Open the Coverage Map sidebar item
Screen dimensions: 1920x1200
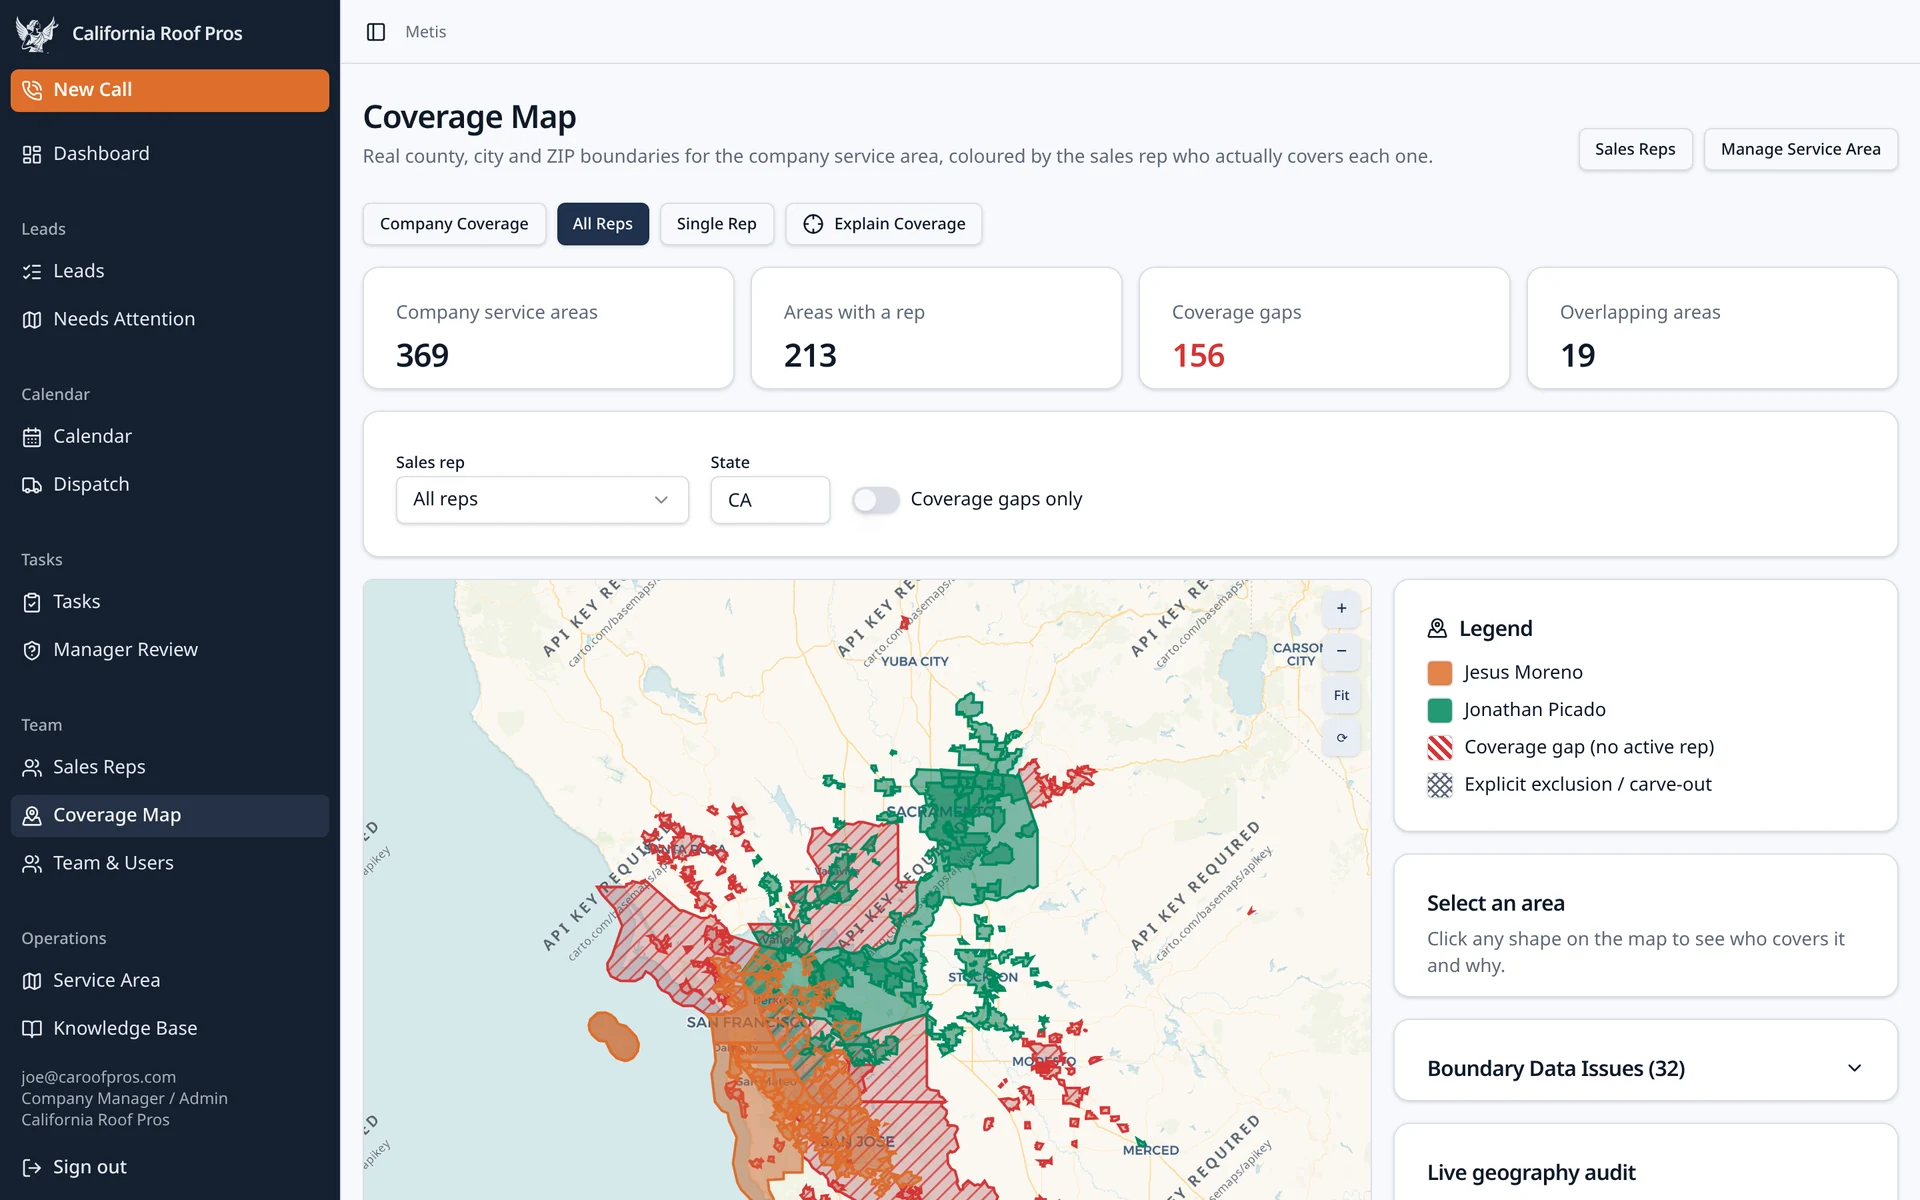click(x=170, y=816)
